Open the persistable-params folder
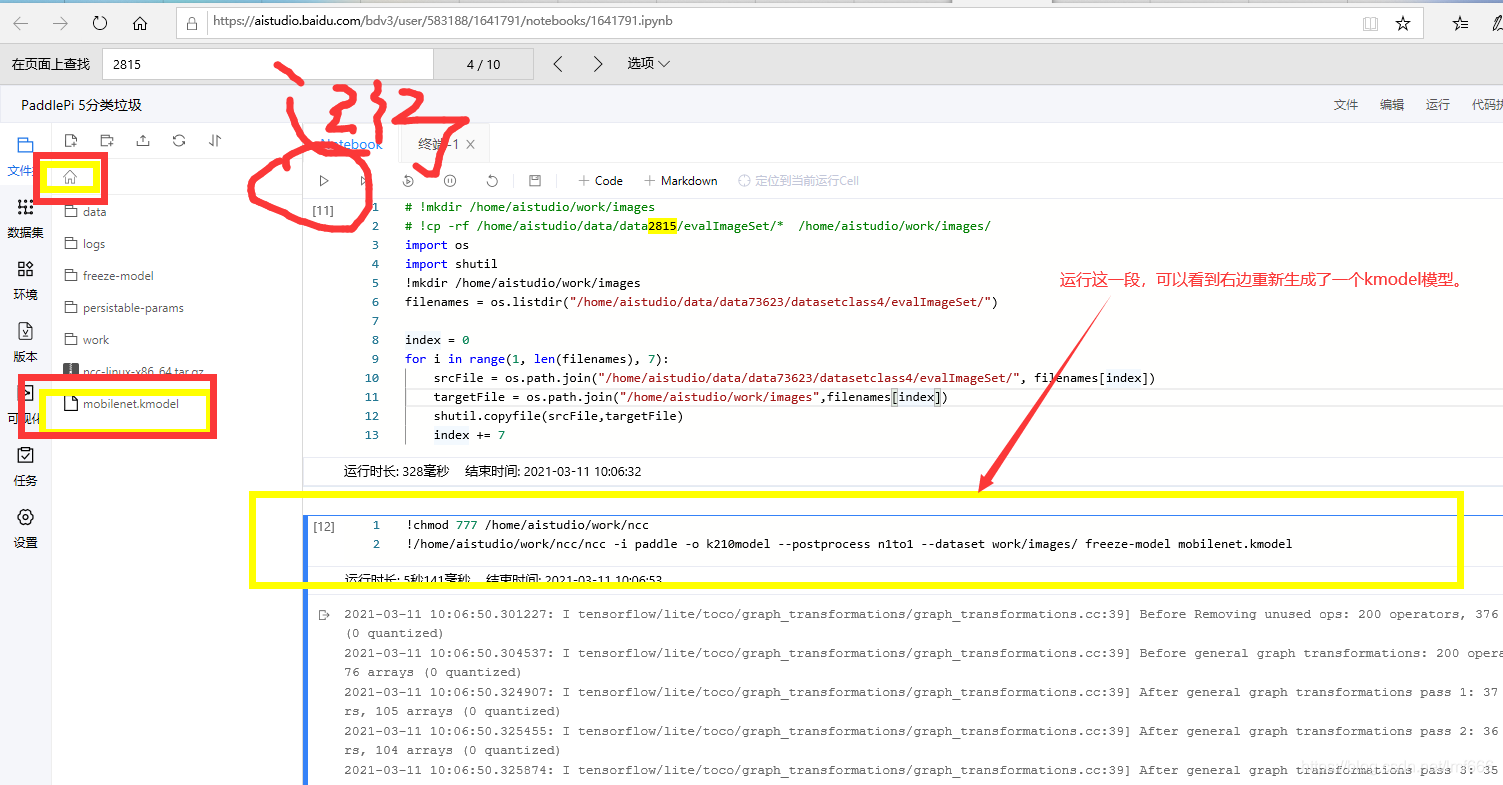Screen dimensions: 1503x785 point(133,308)
